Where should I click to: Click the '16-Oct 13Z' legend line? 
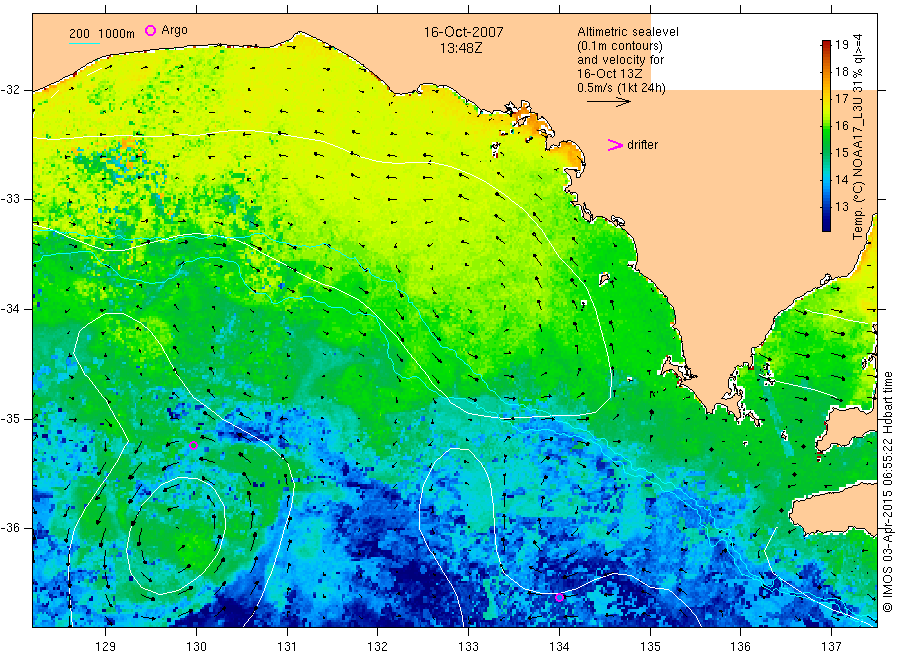pyautogui.click(x=609, y=74)
